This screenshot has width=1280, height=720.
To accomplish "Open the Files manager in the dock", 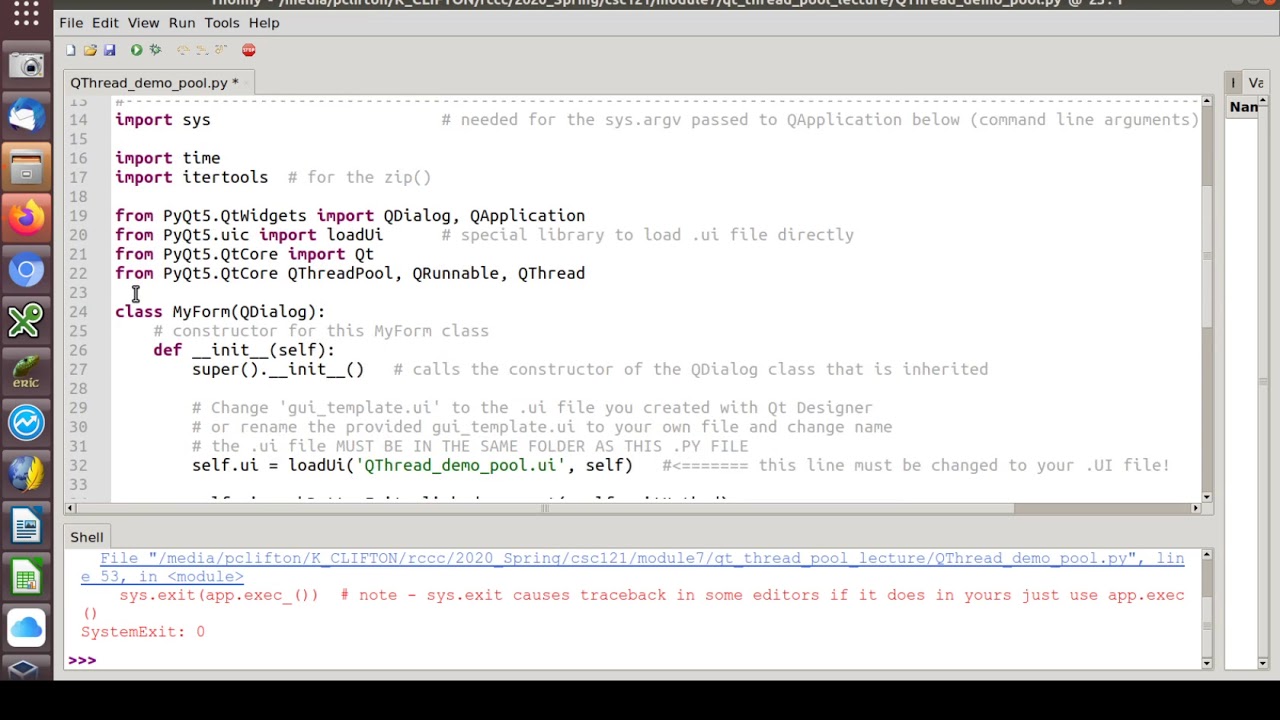I will coord(27,167).
